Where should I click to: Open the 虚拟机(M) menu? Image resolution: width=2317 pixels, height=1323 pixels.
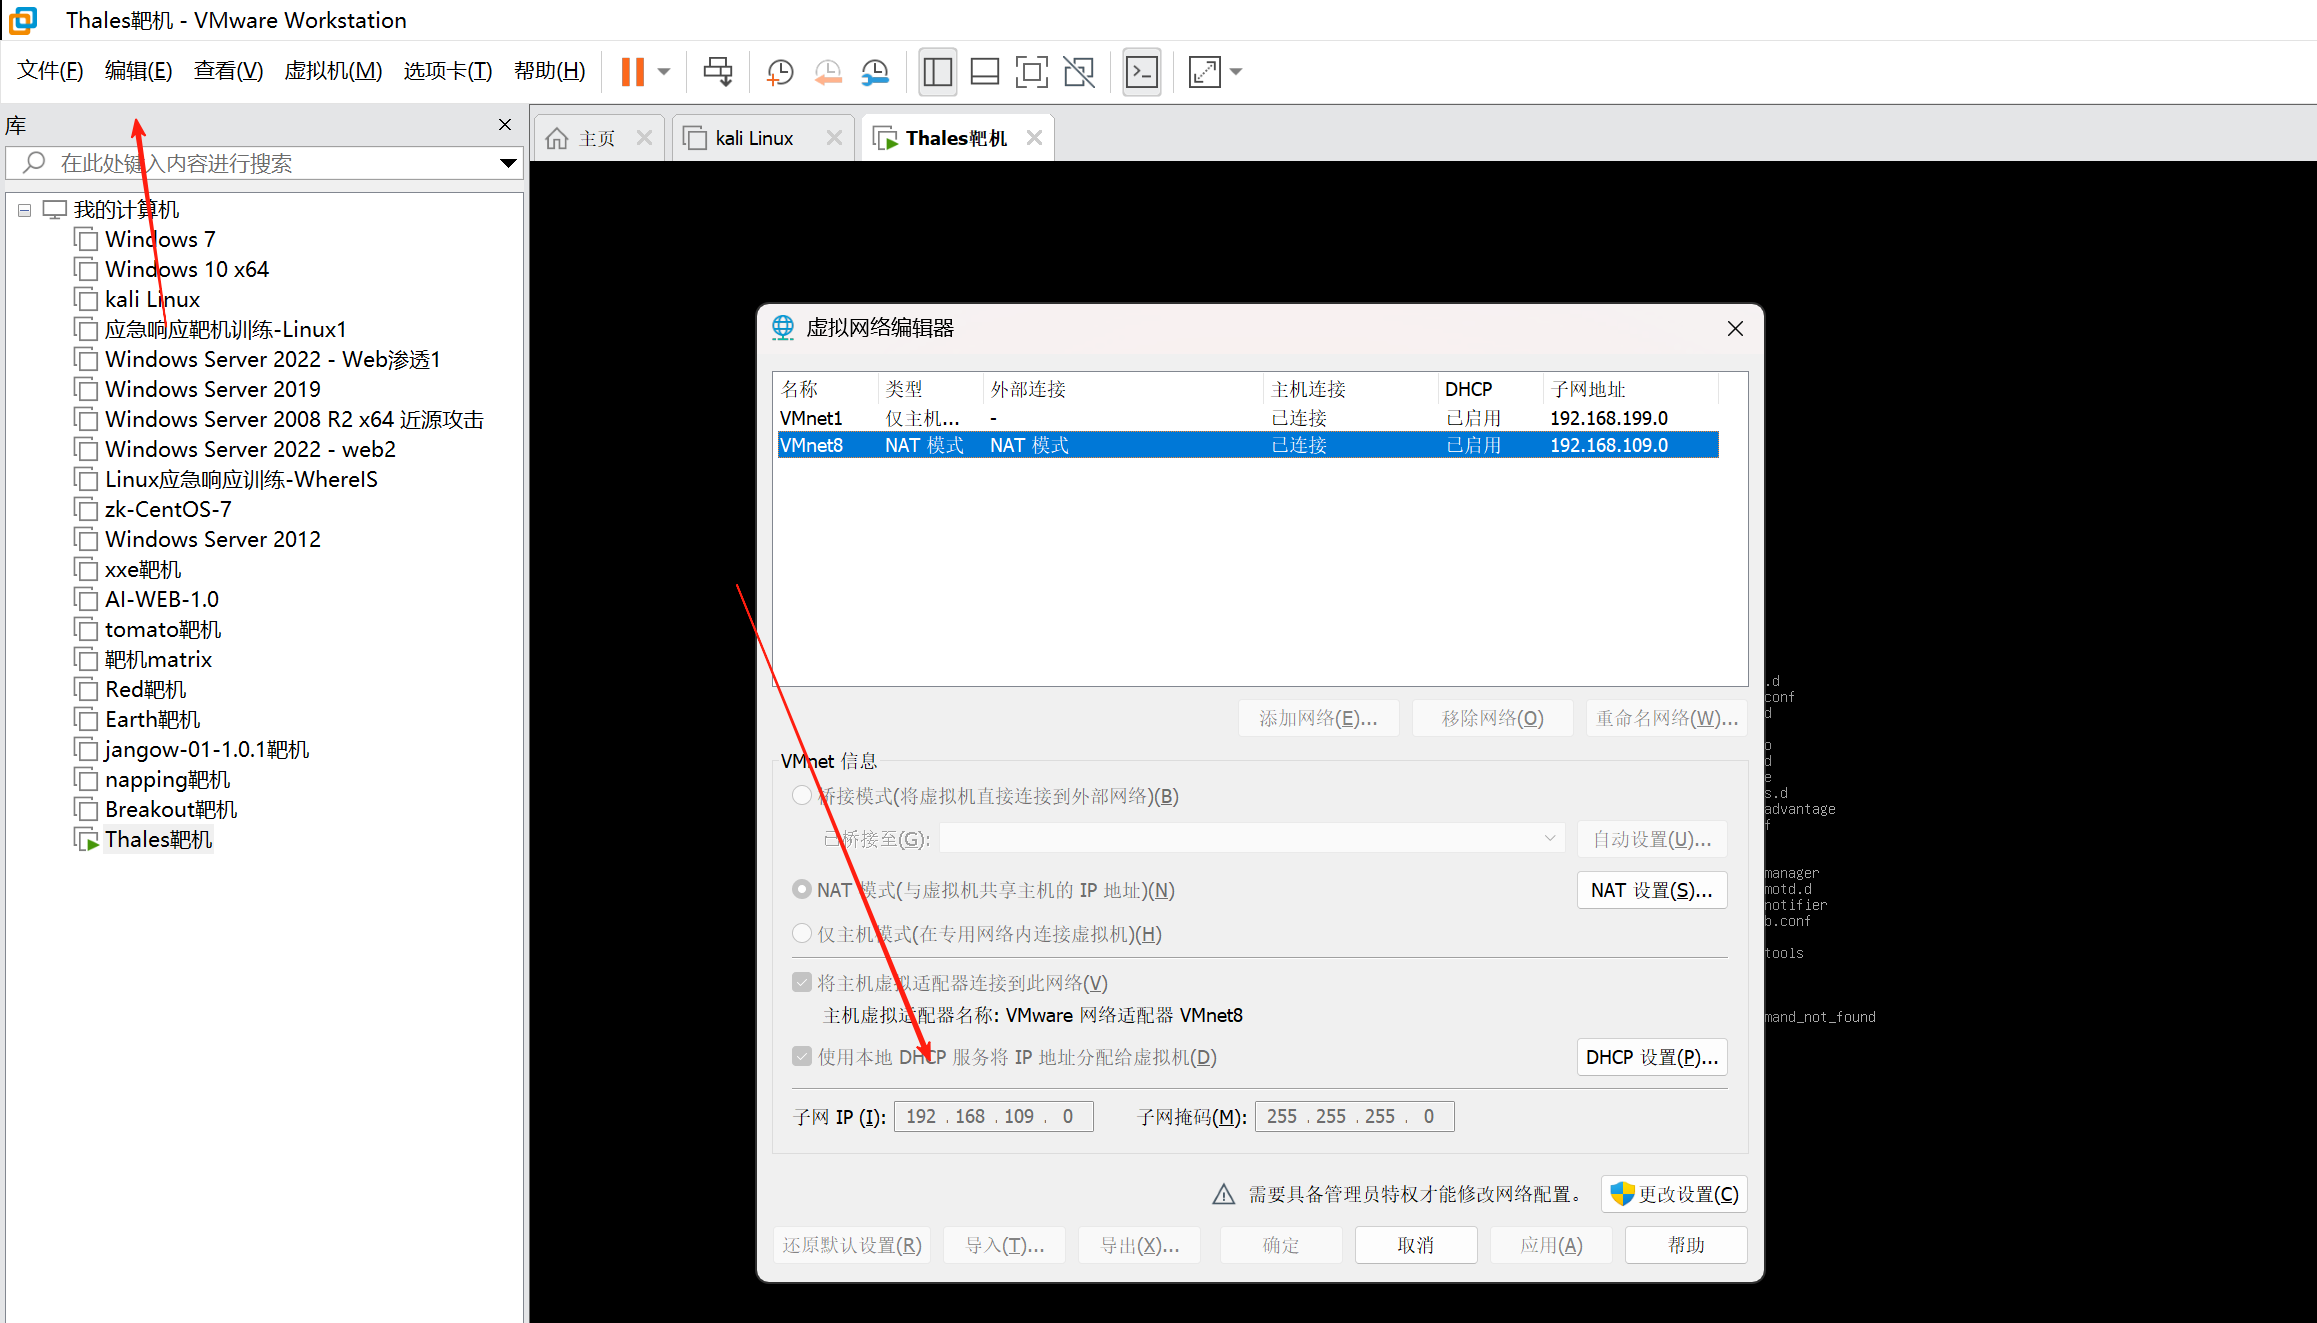tap(333, 71)
